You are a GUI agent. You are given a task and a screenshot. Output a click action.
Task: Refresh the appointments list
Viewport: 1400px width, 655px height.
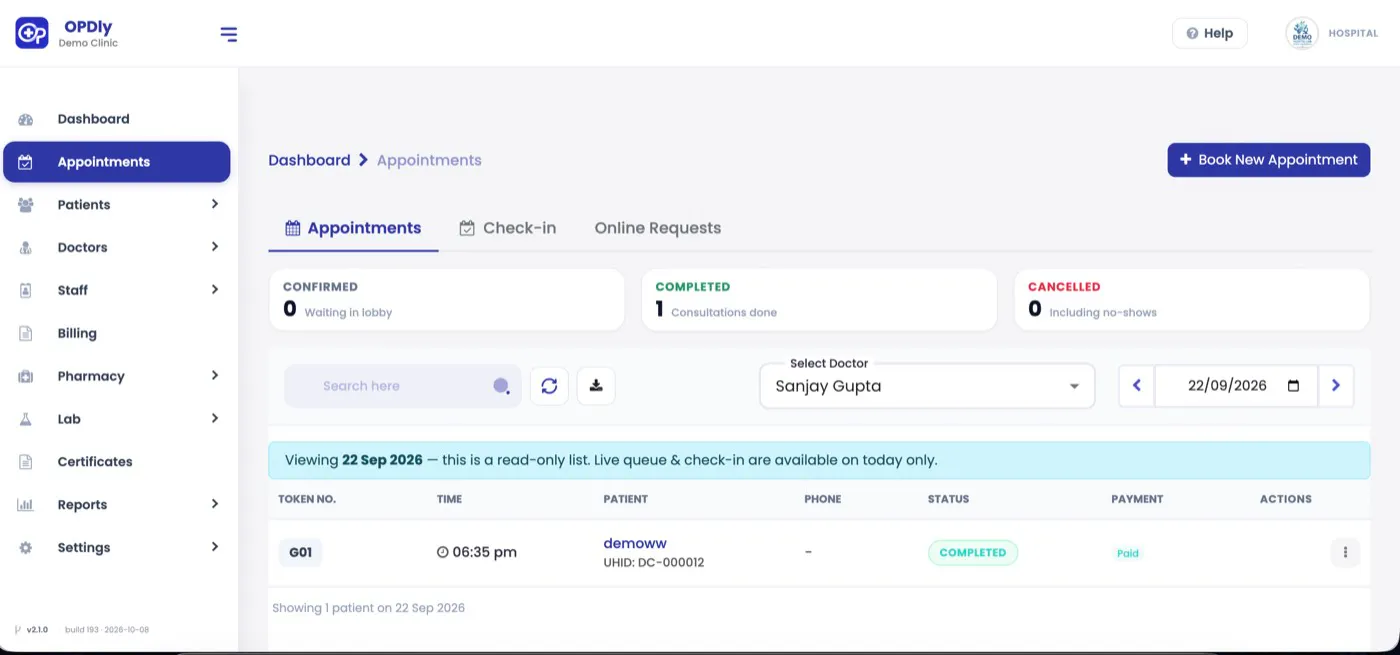point(549,386)
